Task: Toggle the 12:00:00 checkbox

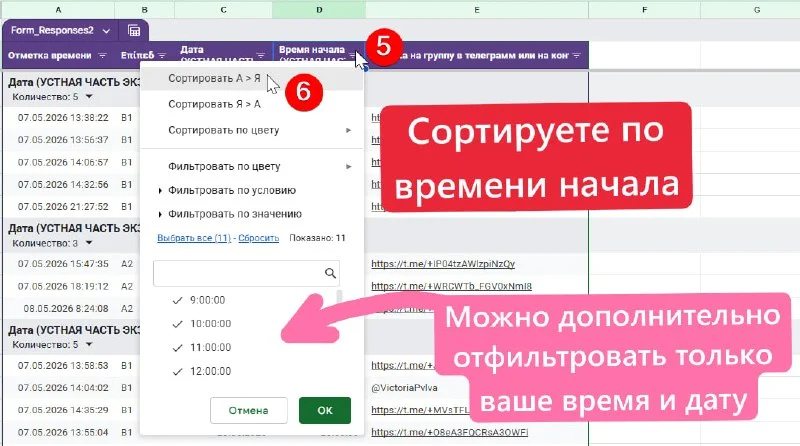Action: pos(178,371)
